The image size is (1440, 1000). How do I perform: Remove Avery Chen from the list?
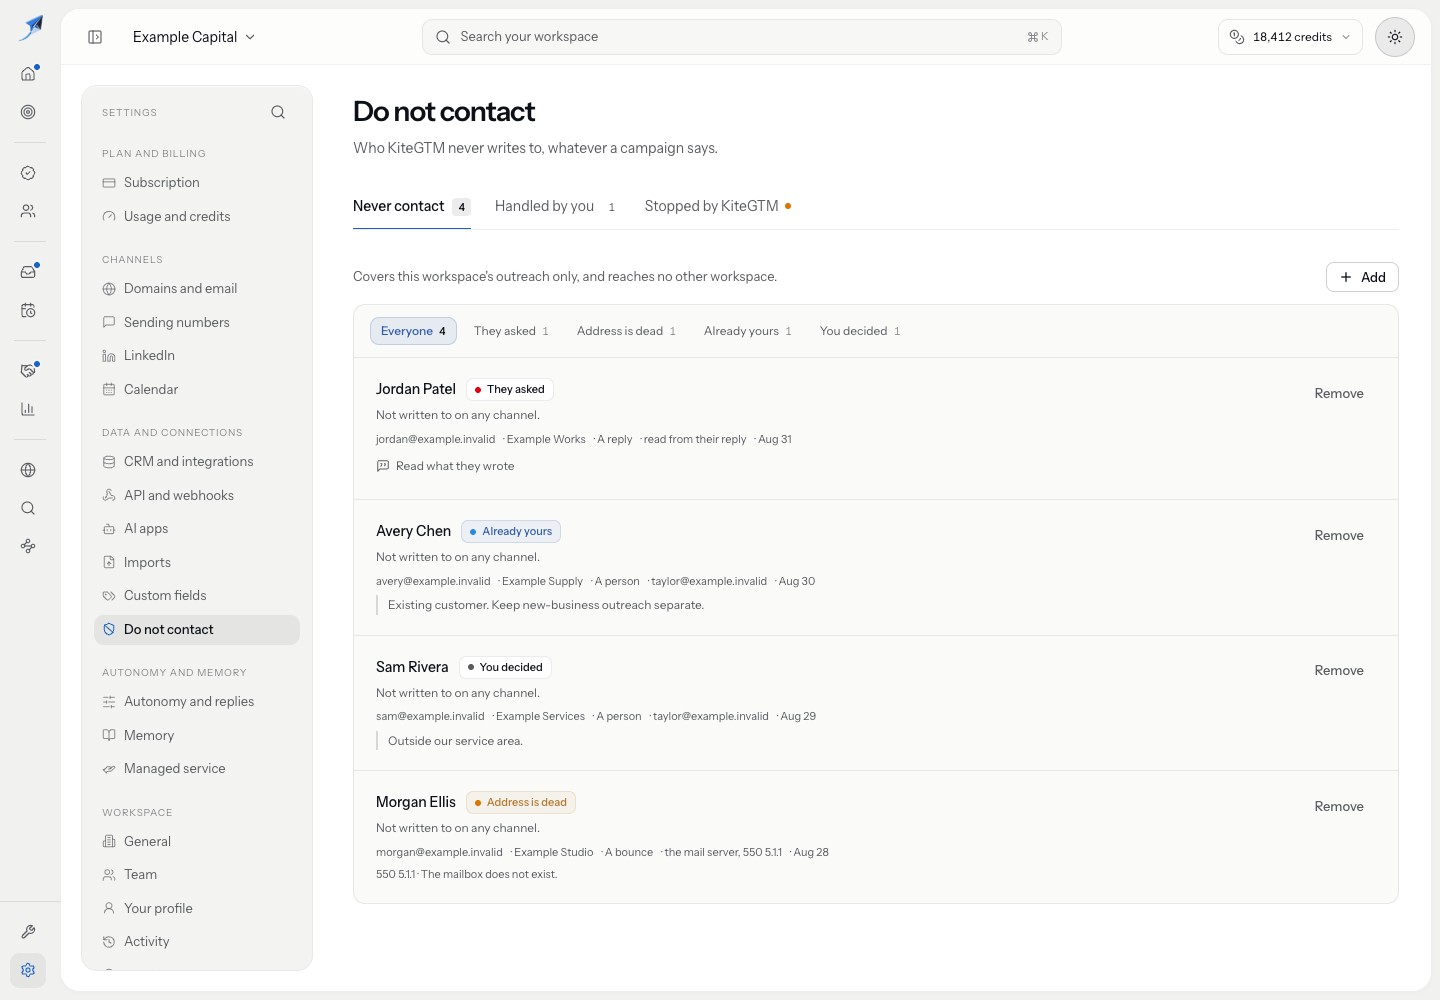(1339, 535)
